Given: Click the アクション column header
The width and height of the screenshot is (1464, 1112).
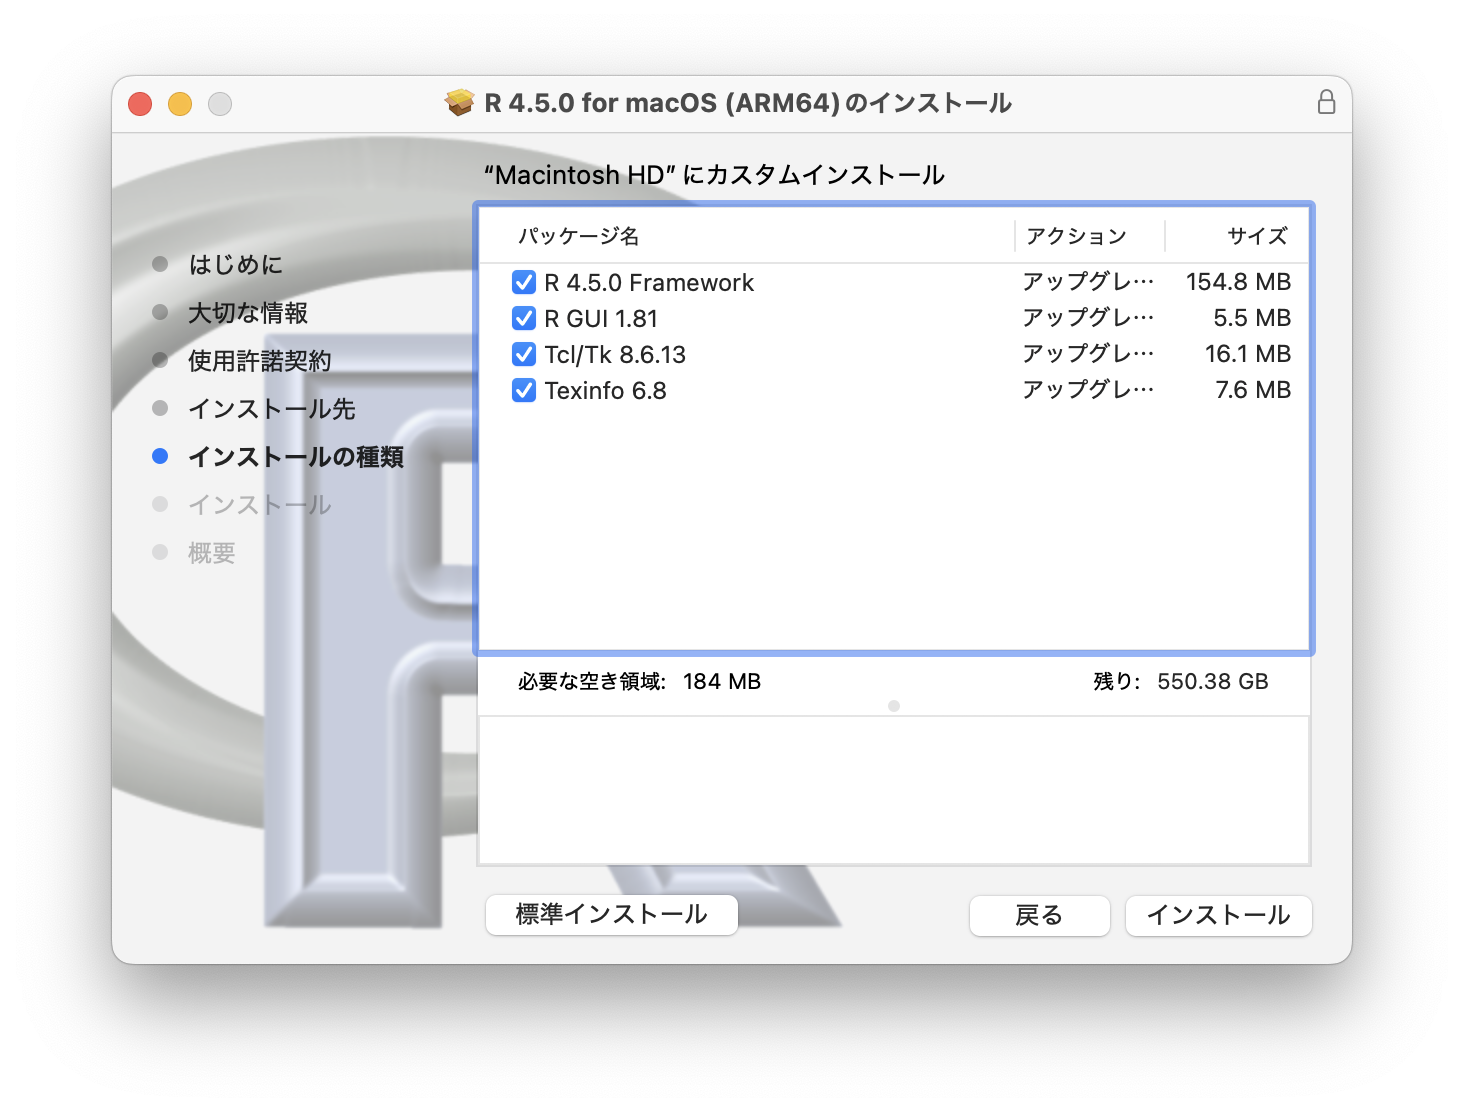Looking at the screenshot, I should [1076, 236].
